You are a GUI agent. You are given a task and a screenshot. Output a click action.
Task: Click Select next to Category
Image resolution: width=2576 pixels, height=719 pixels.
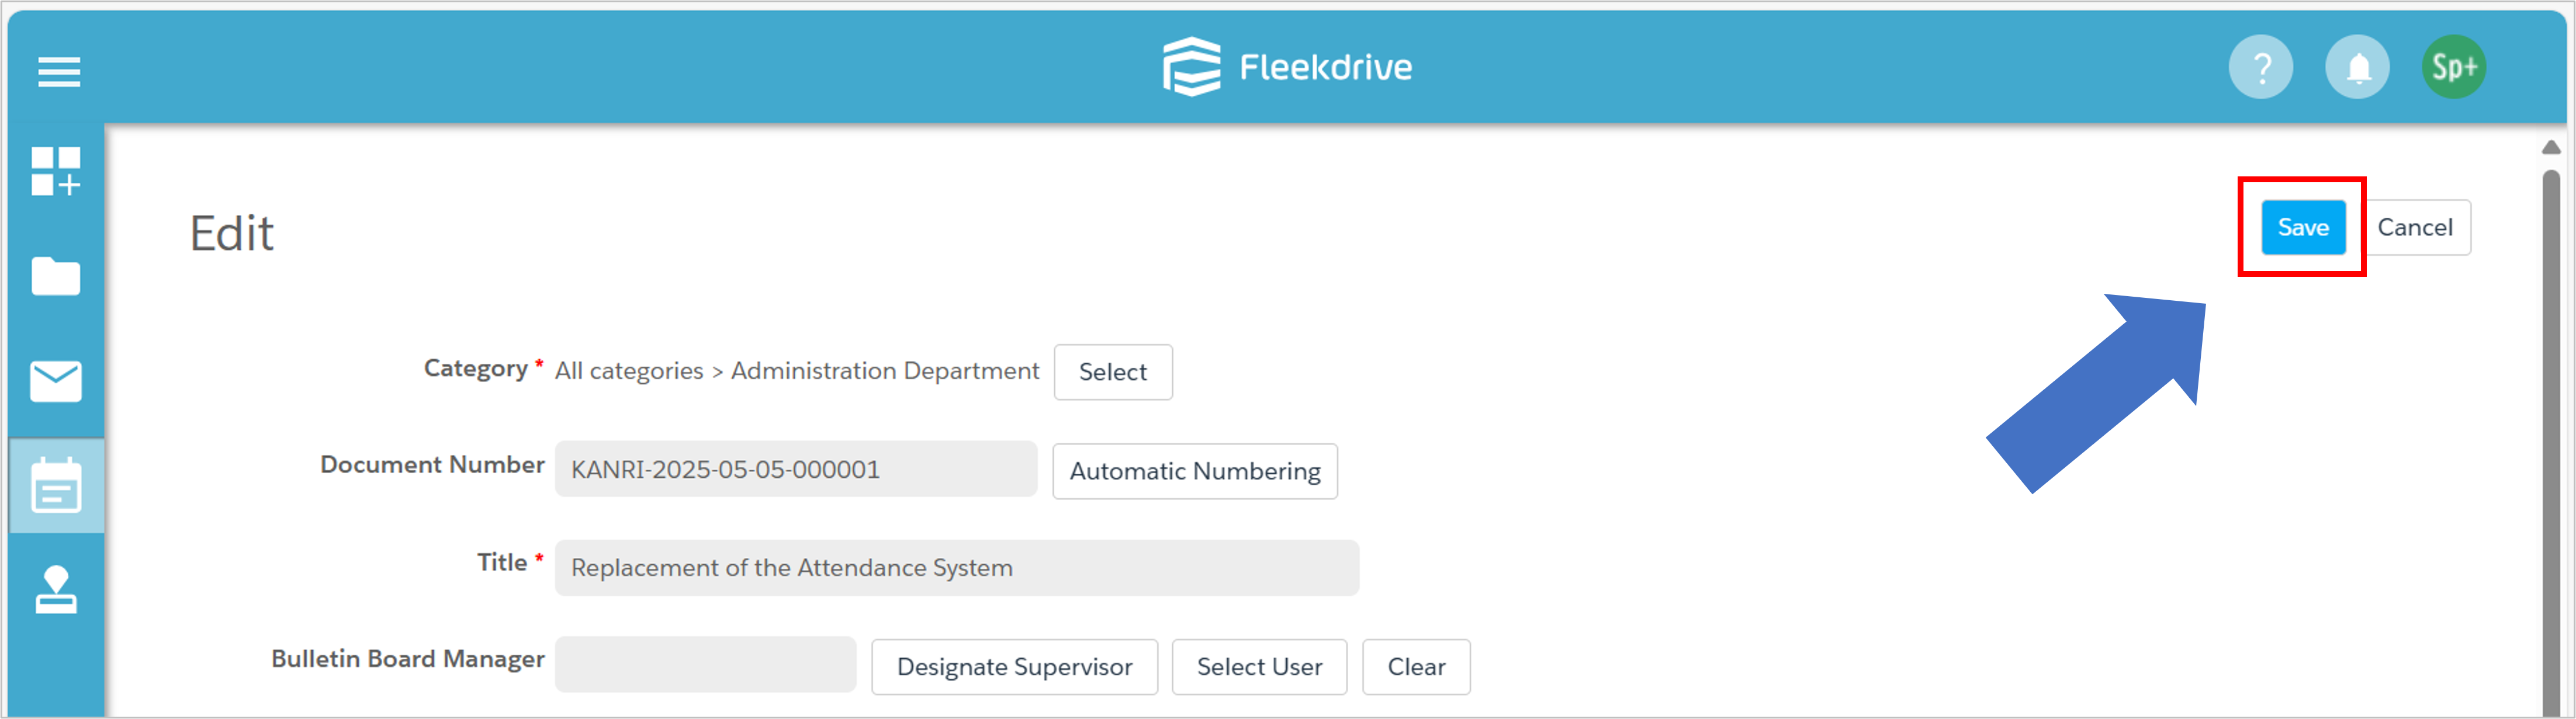[1113, 372]
